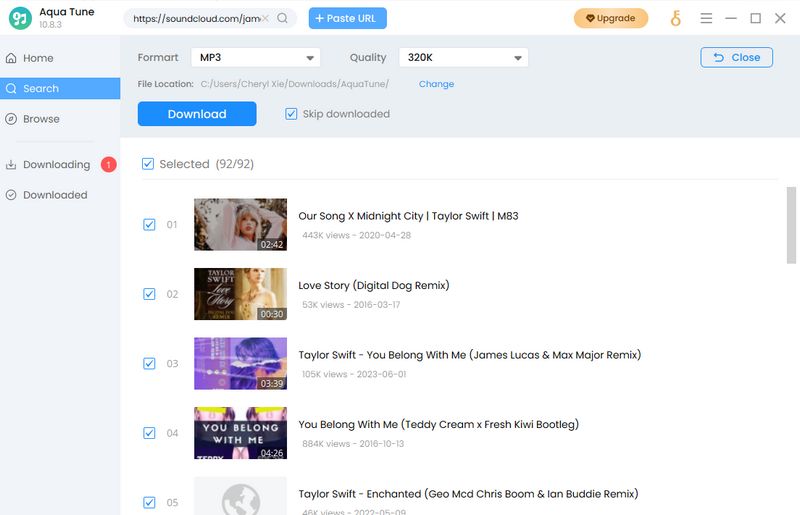Click the Upgrade button

point(611,18)
